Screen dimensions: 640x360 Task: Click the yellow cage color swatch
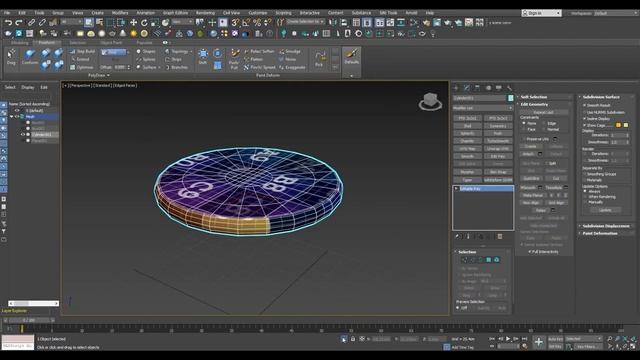tap(626, 125)
